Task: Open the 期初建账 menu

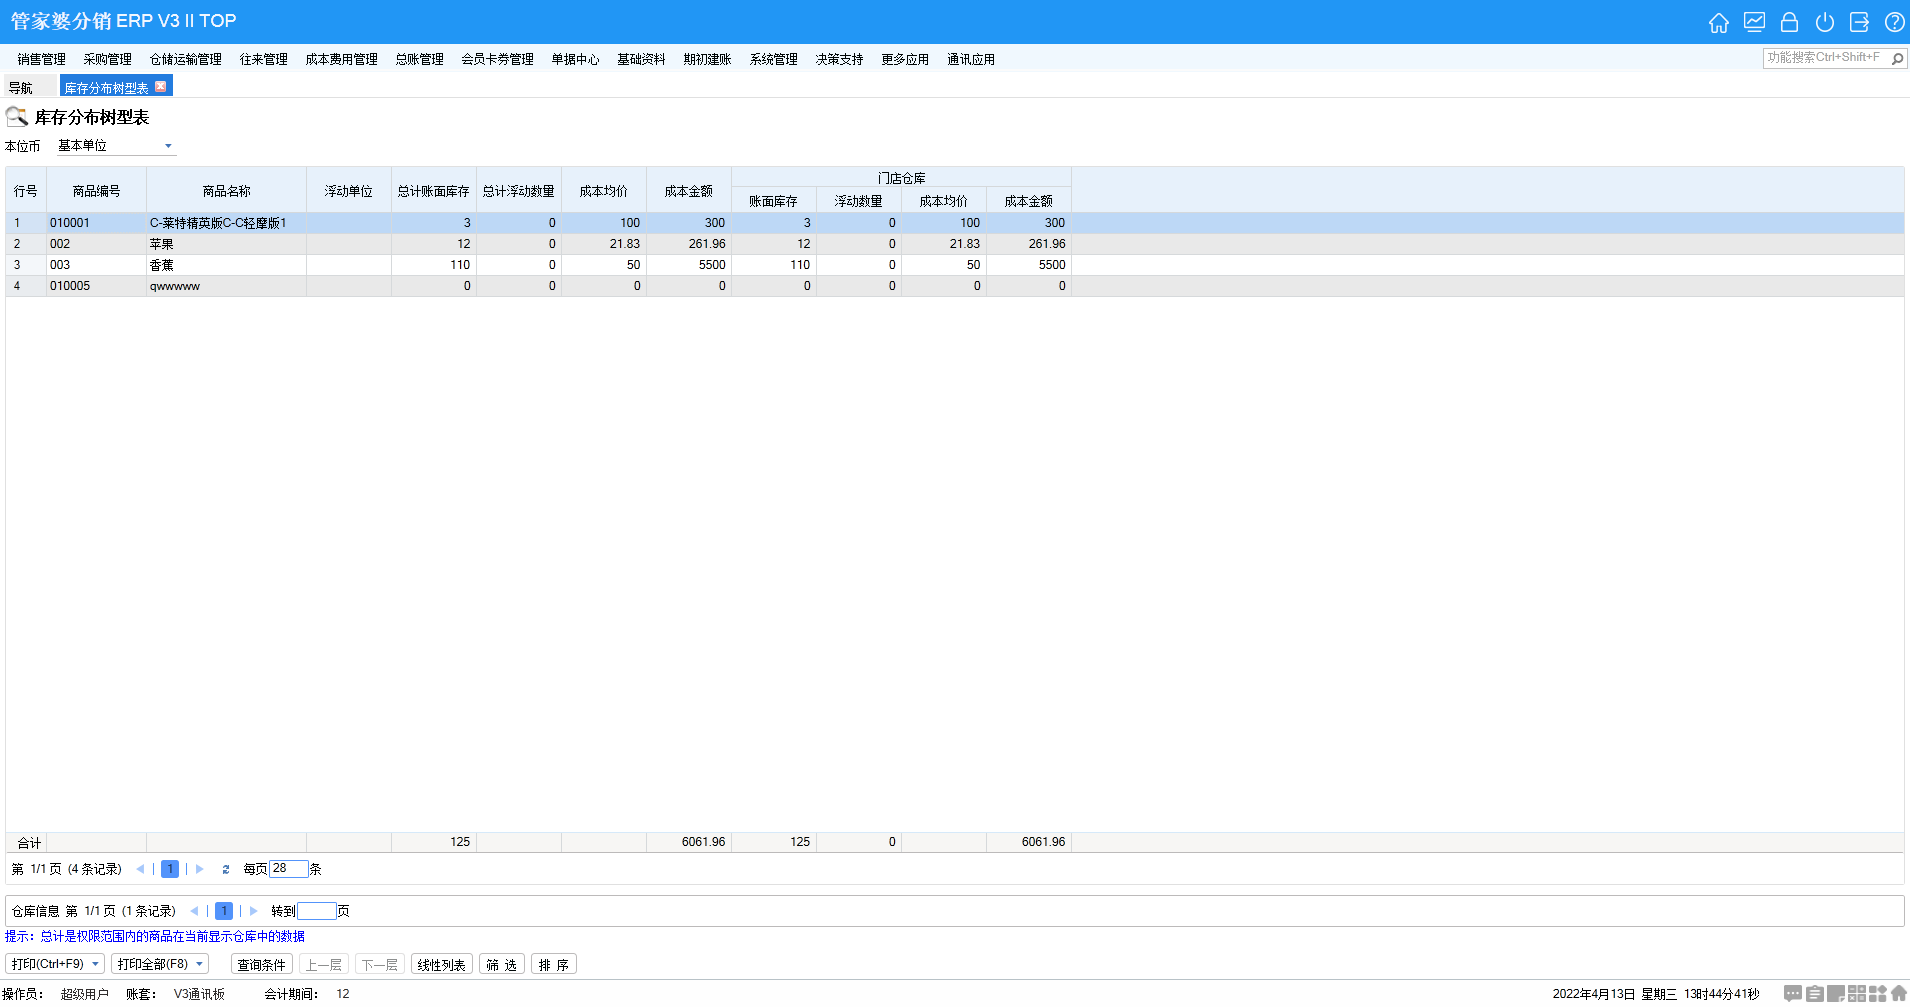Action: 707,59
